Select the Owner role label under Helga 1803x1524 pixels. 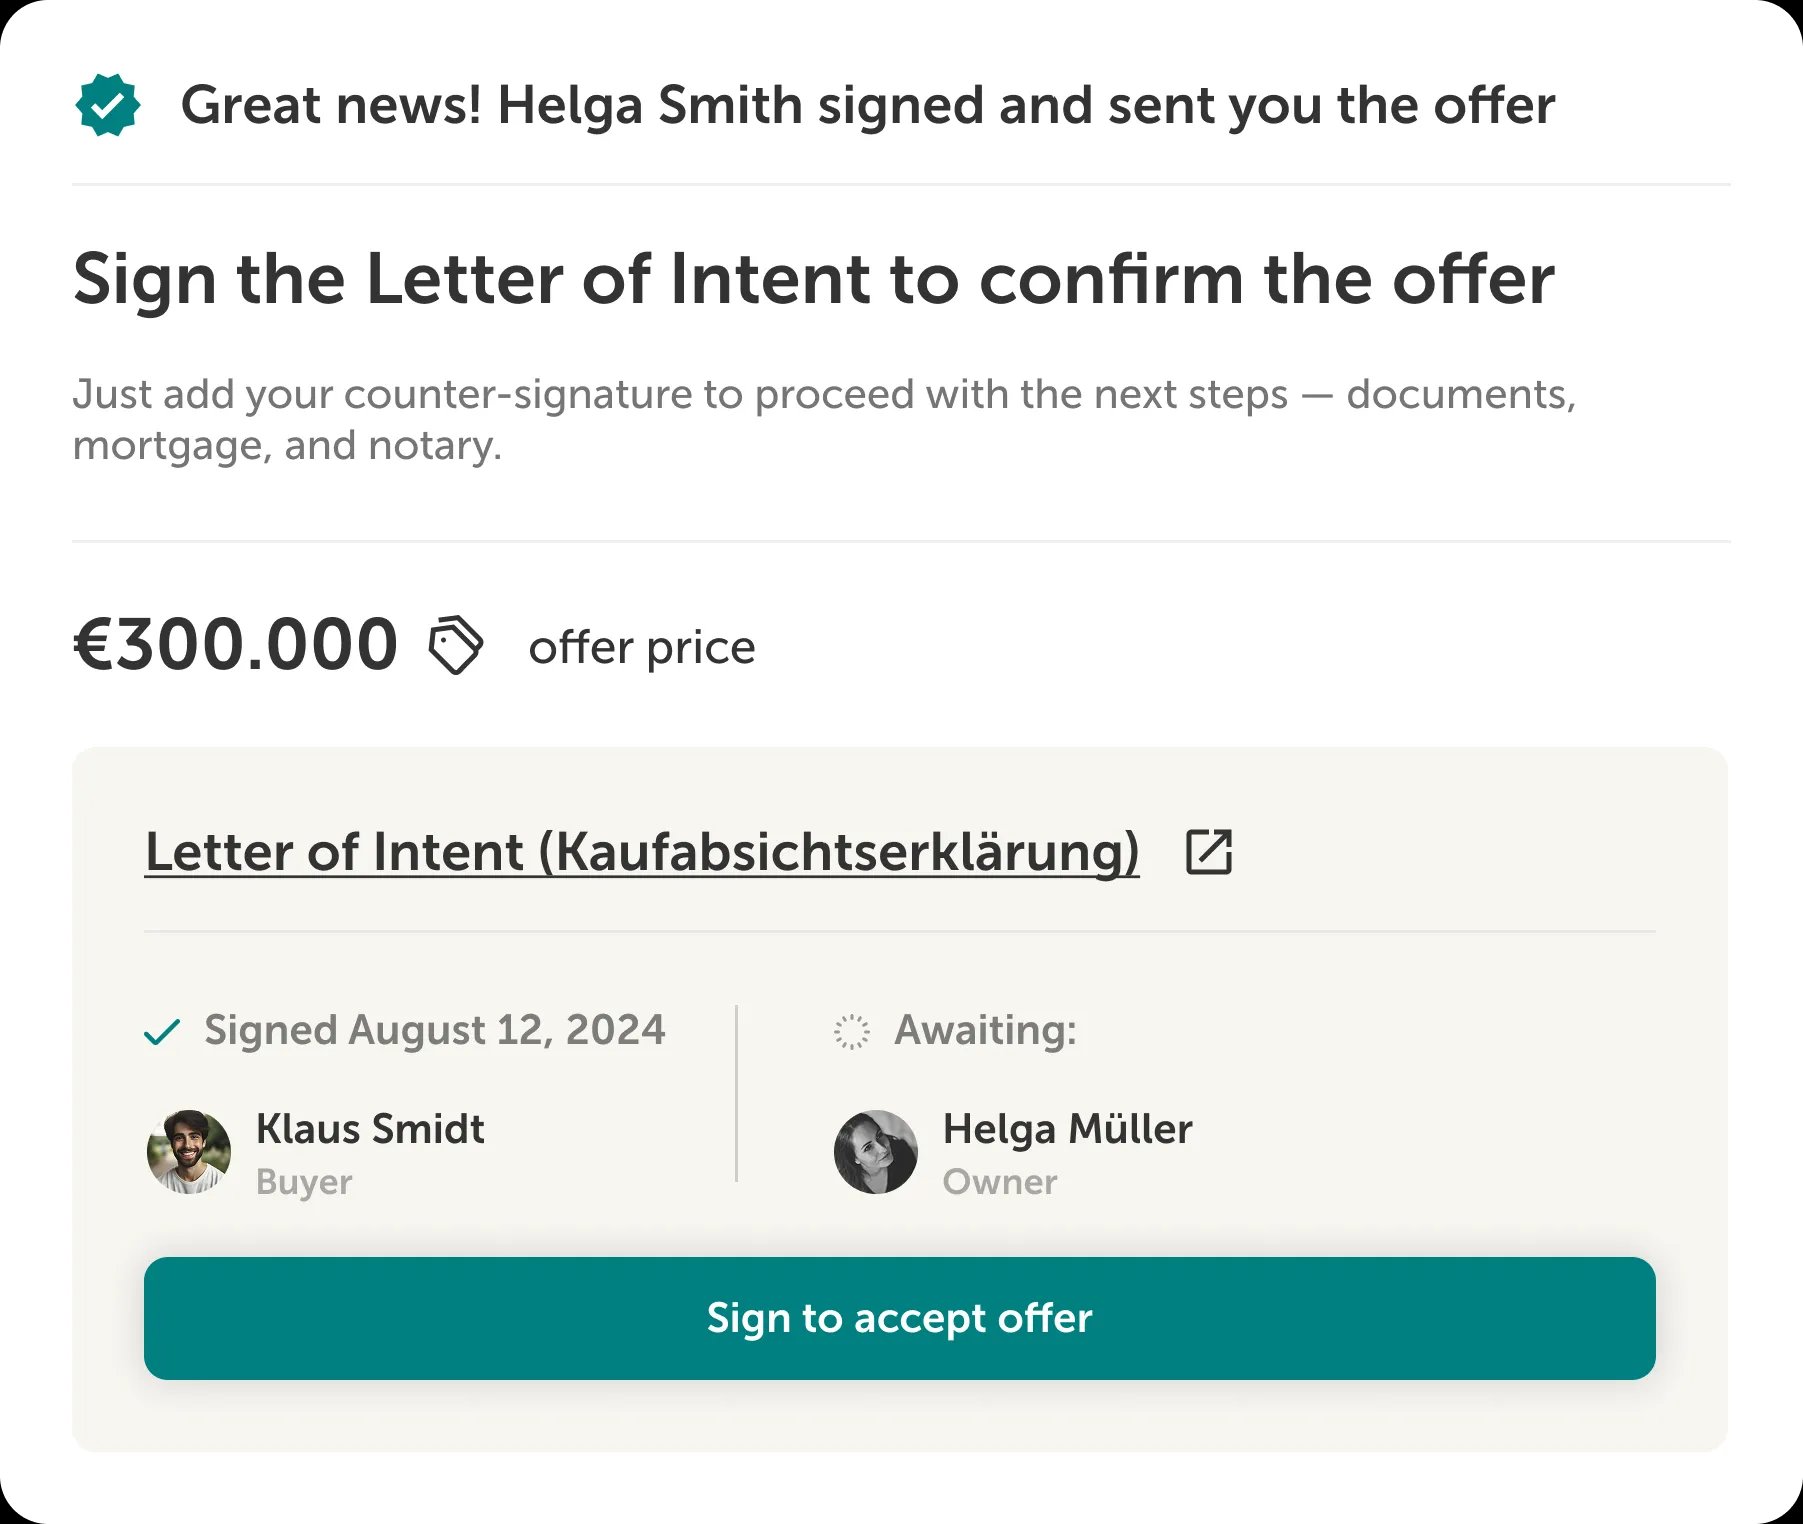[999, 1182]
